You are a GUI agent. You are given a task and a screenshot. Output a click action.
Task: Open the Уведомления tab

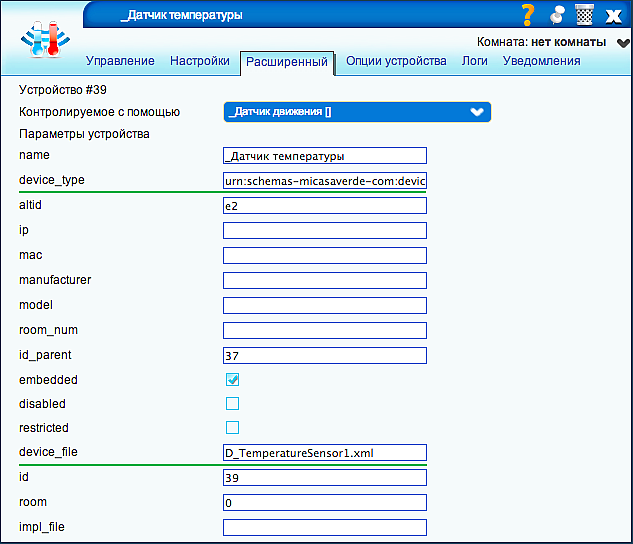click(x=541, y=61)
